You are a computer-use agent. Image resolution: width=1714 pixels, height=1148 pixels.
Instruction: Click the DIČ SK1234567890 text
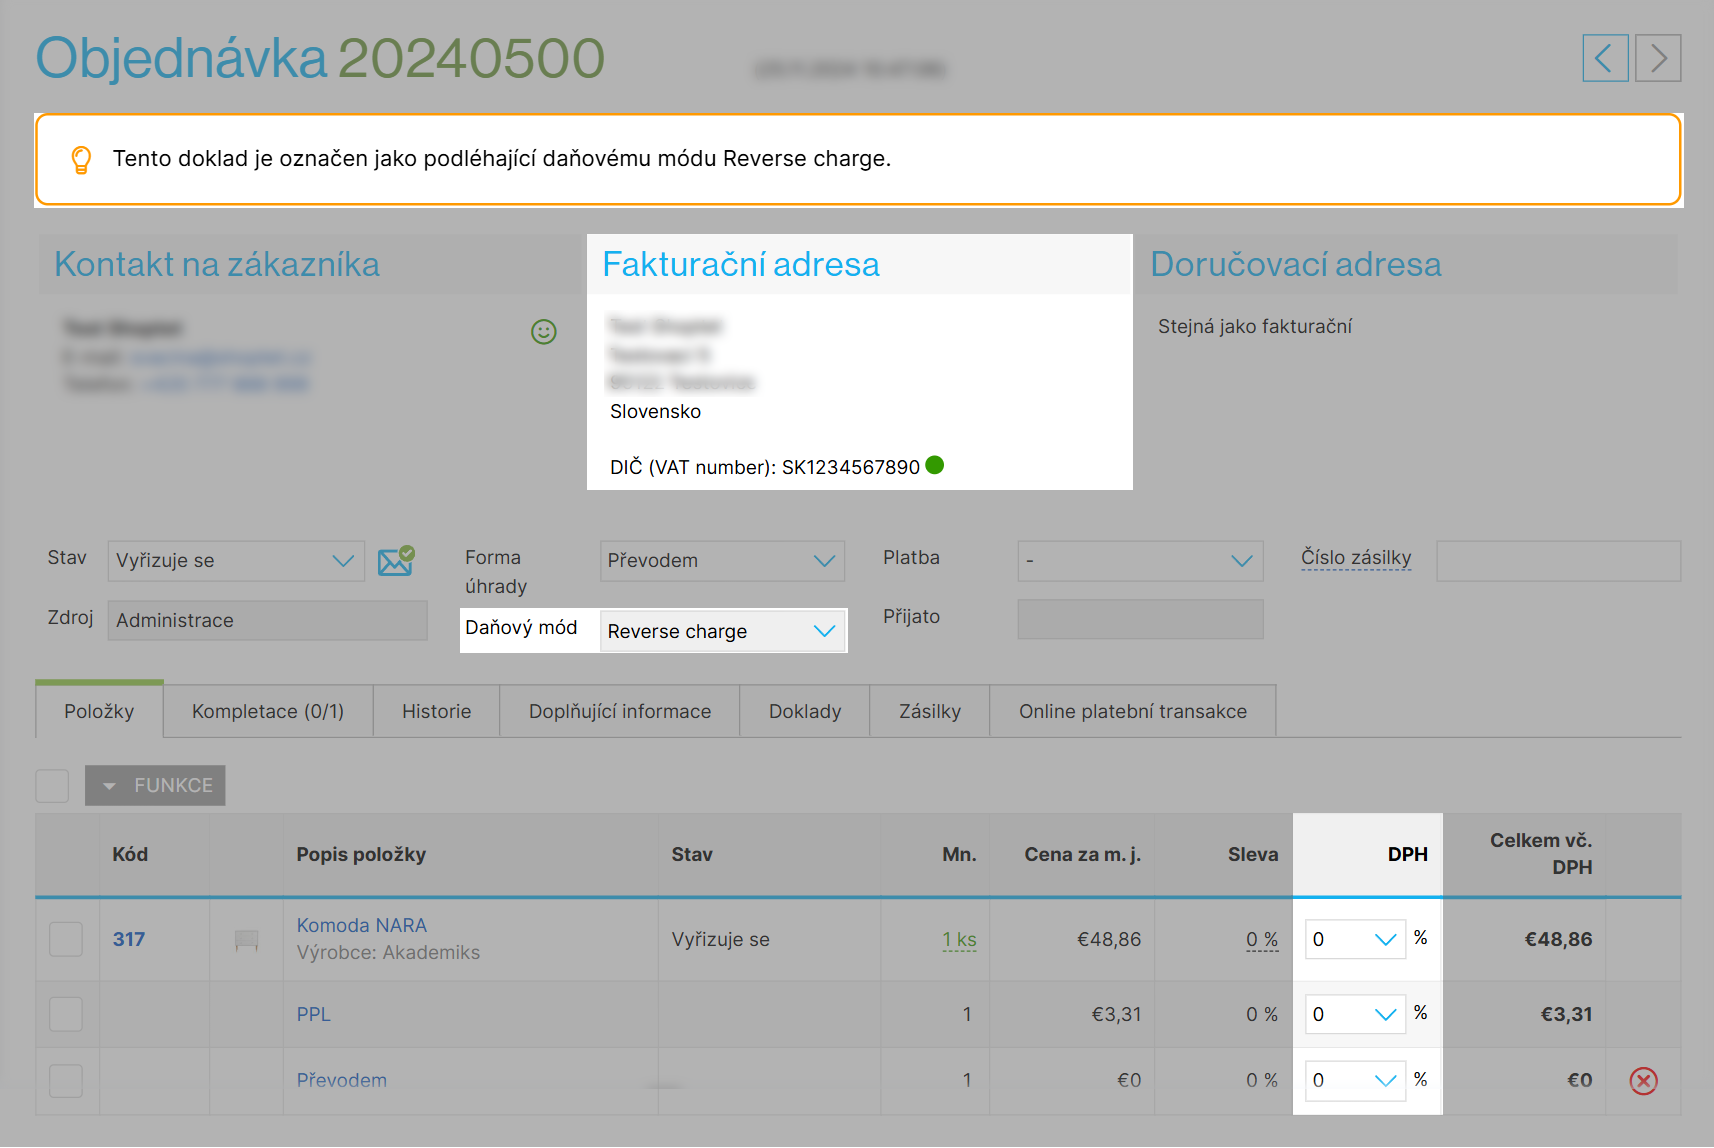click(x=765, y=467)
